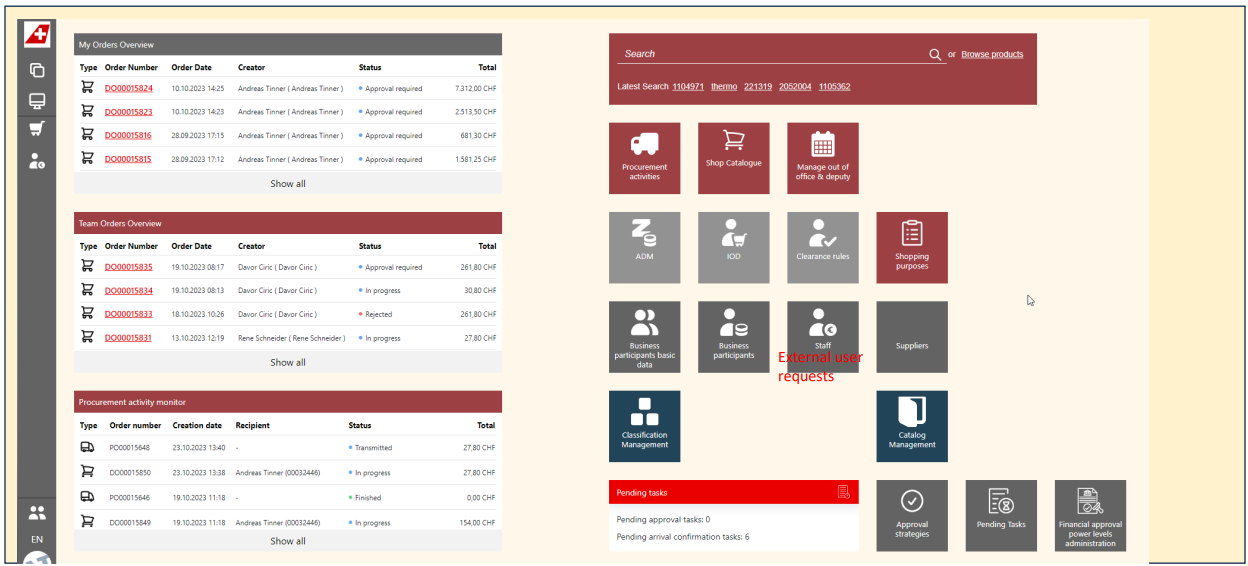Click the Browse products link
1248x566 pixels.
pos(992,55)
